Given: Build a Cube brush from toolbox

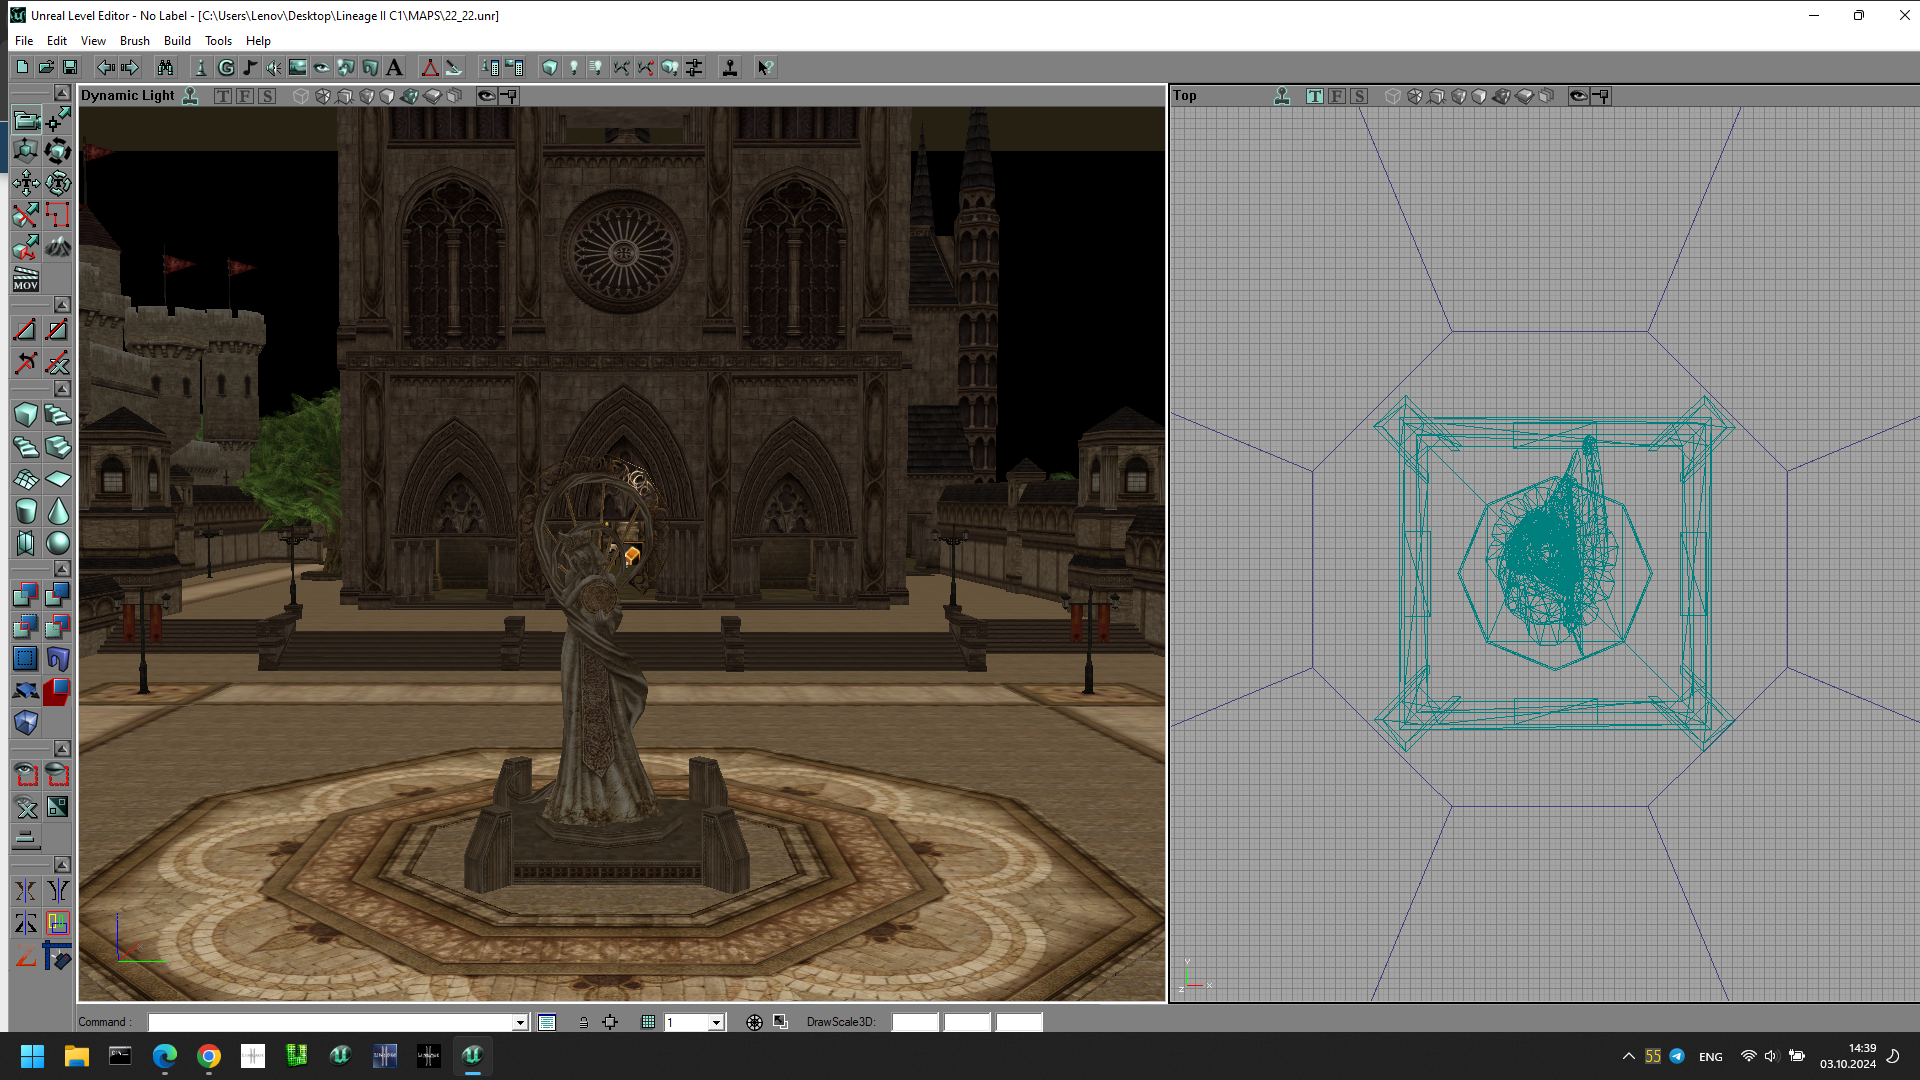Looking at the screenshot, I should pyautogui.click(x=26, y=414).
